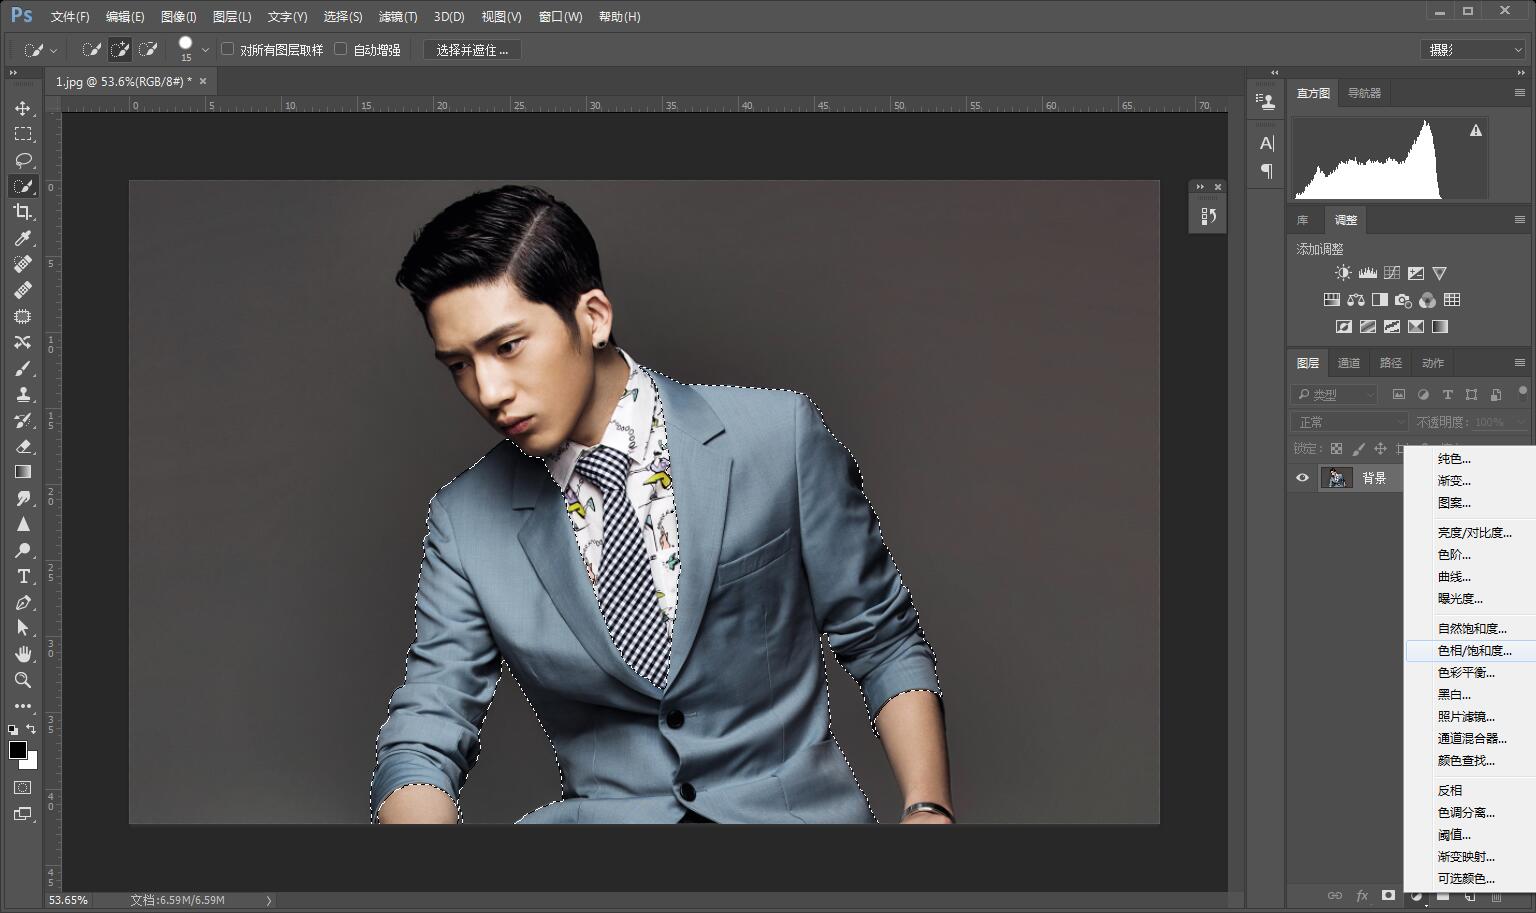Open the Paragraph panel icon
Image resolution: width=1536 pixels, height=913 pixels.
tap(1266, 171)
